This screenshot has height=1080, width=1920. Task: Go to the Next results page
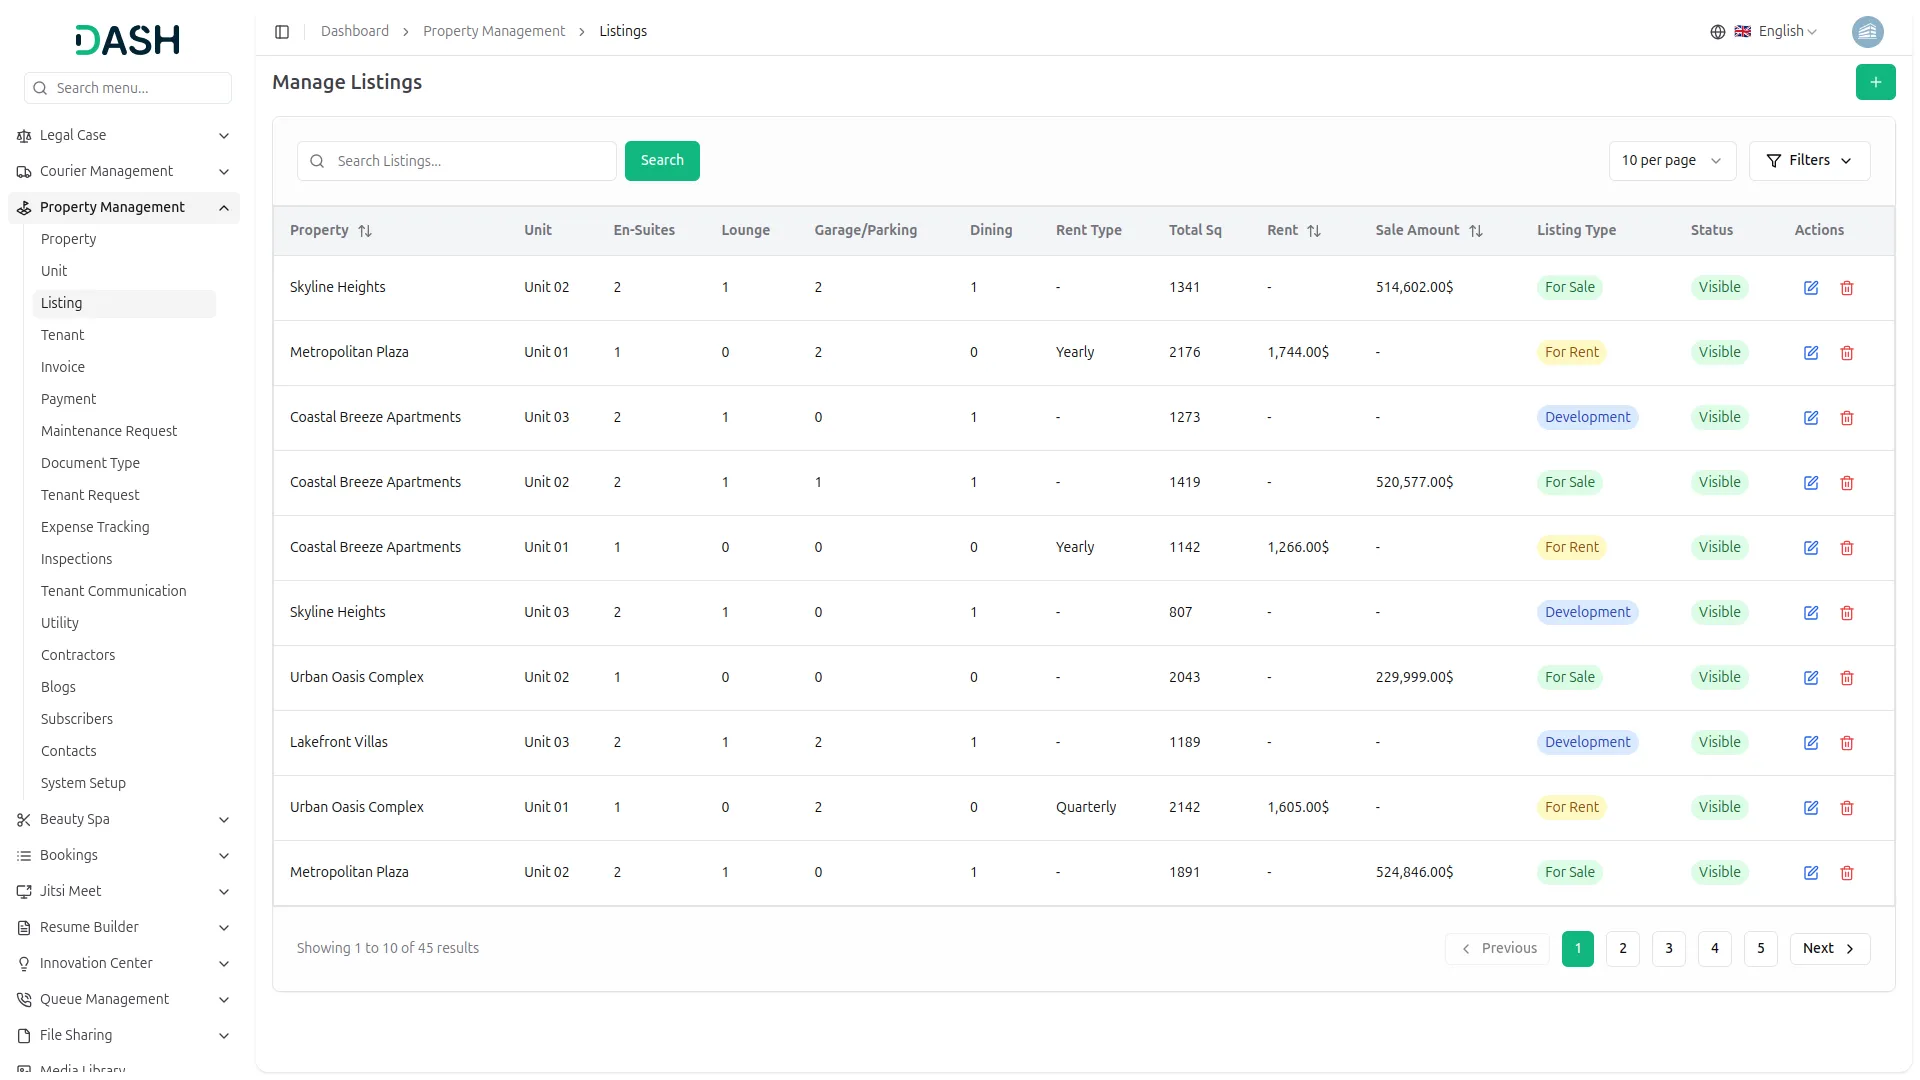(x=1828, y=949)
